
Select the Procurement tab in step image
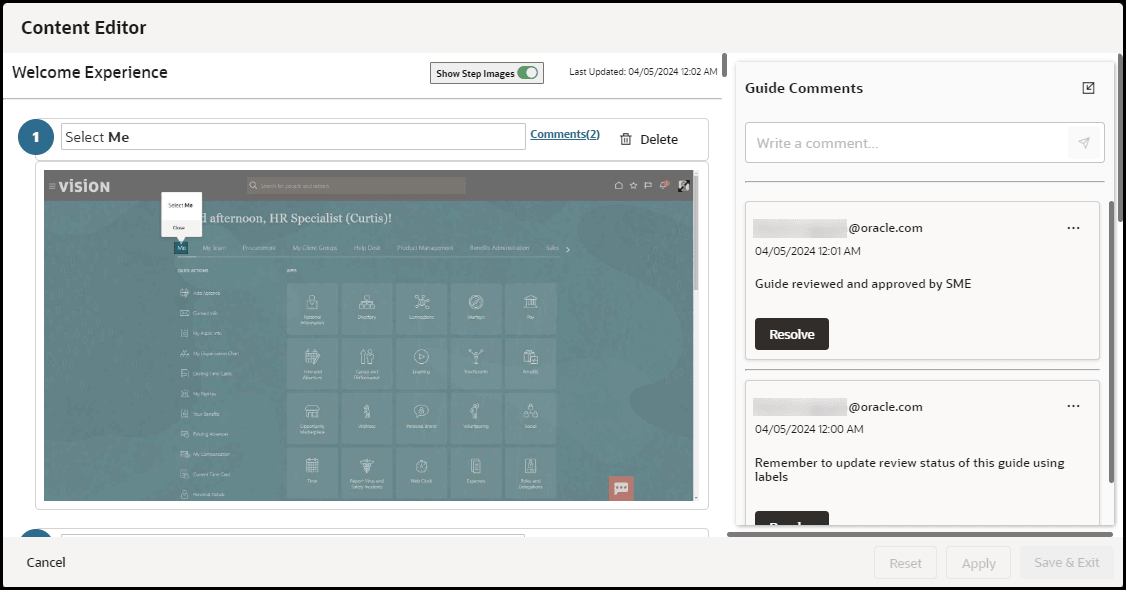tap(259, 248)
